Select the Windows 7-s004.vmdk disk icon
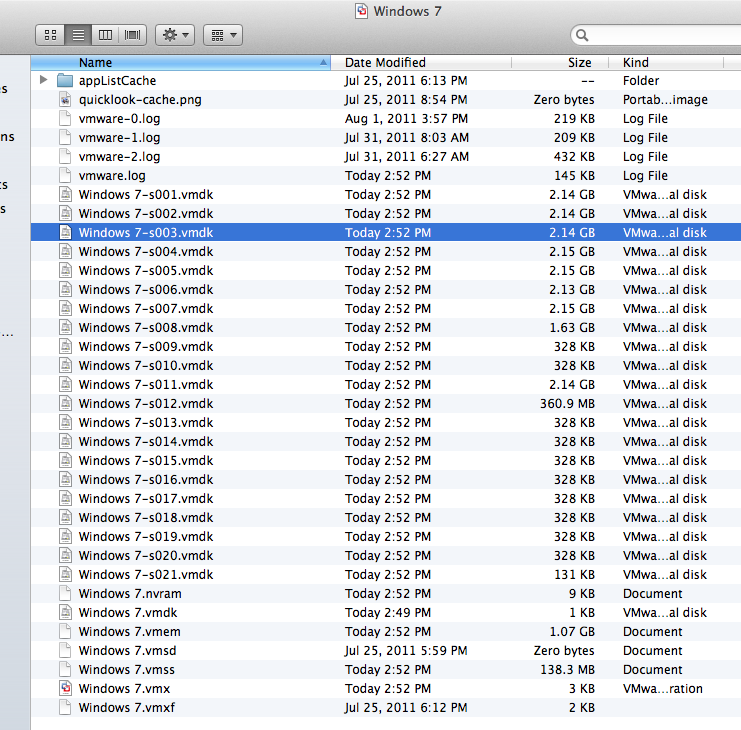The height and width of the screenshot is (730, 741). click(65, 251)
